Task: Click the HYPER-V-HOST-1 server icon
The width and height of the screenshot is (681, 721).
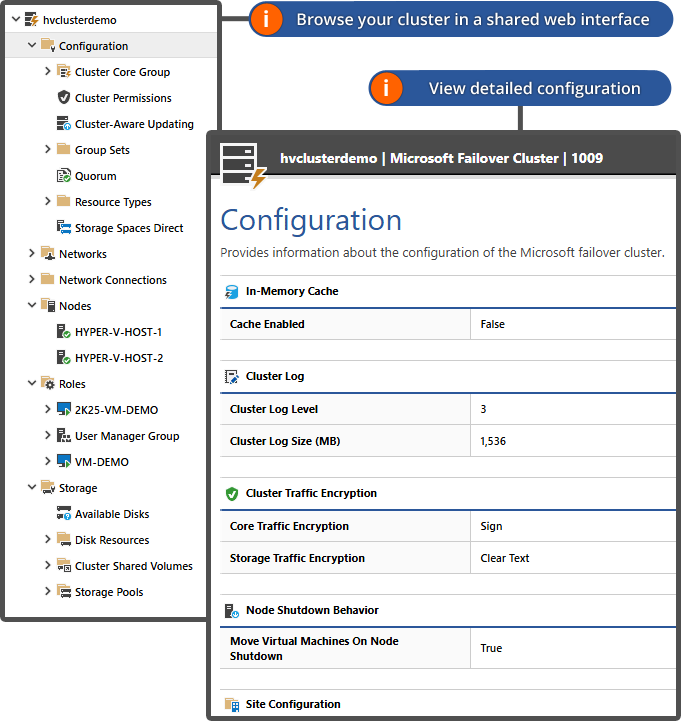Action: coord(63,332)
